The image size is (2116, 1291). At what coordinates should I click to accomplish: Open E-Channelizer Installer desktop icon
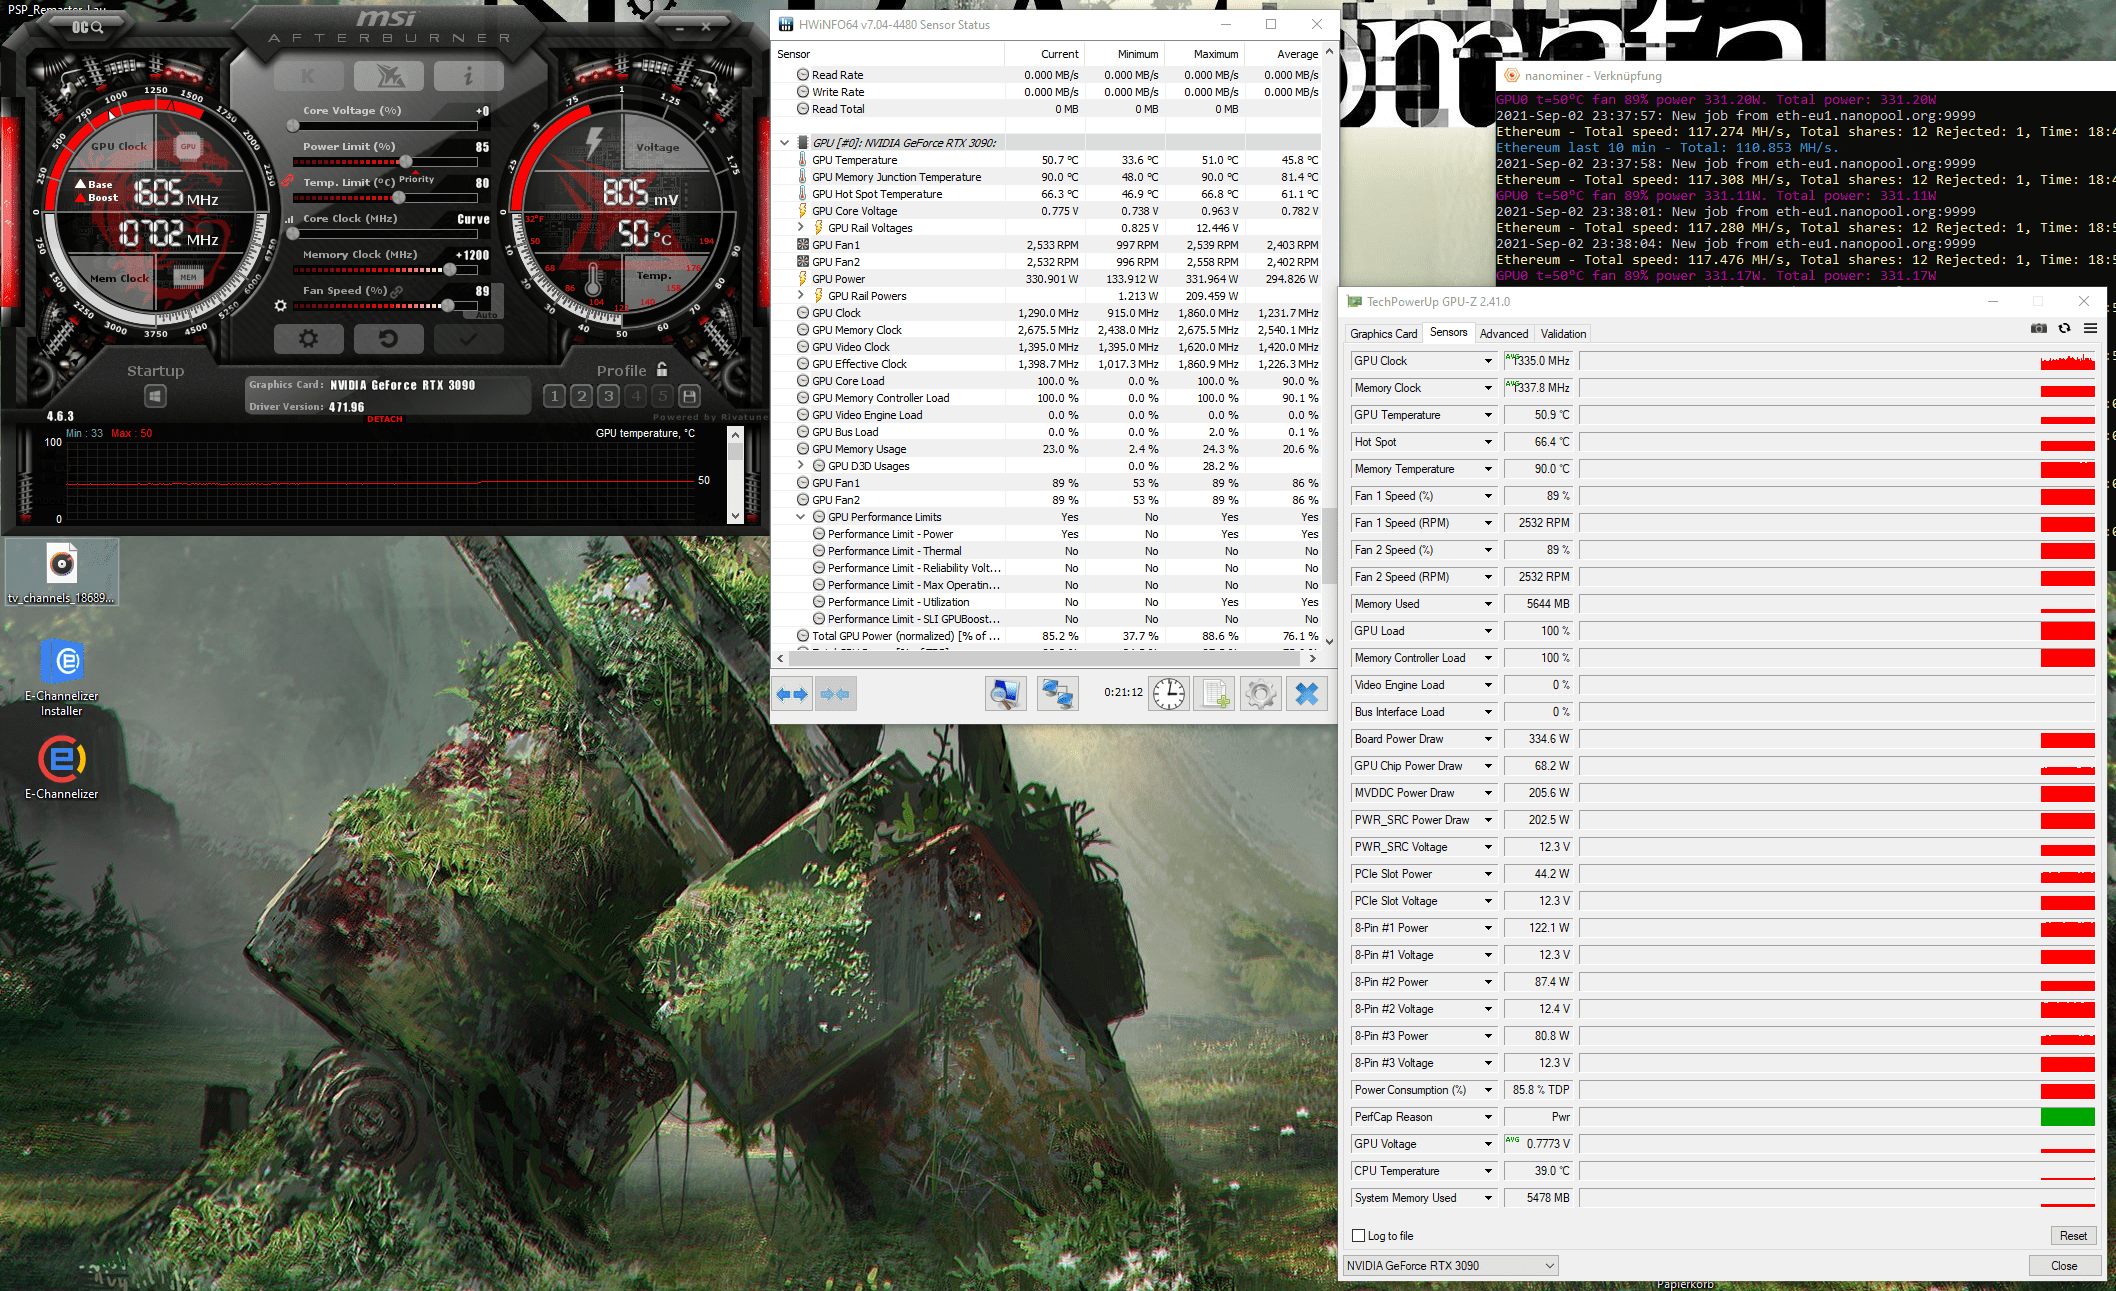(62, 678)
